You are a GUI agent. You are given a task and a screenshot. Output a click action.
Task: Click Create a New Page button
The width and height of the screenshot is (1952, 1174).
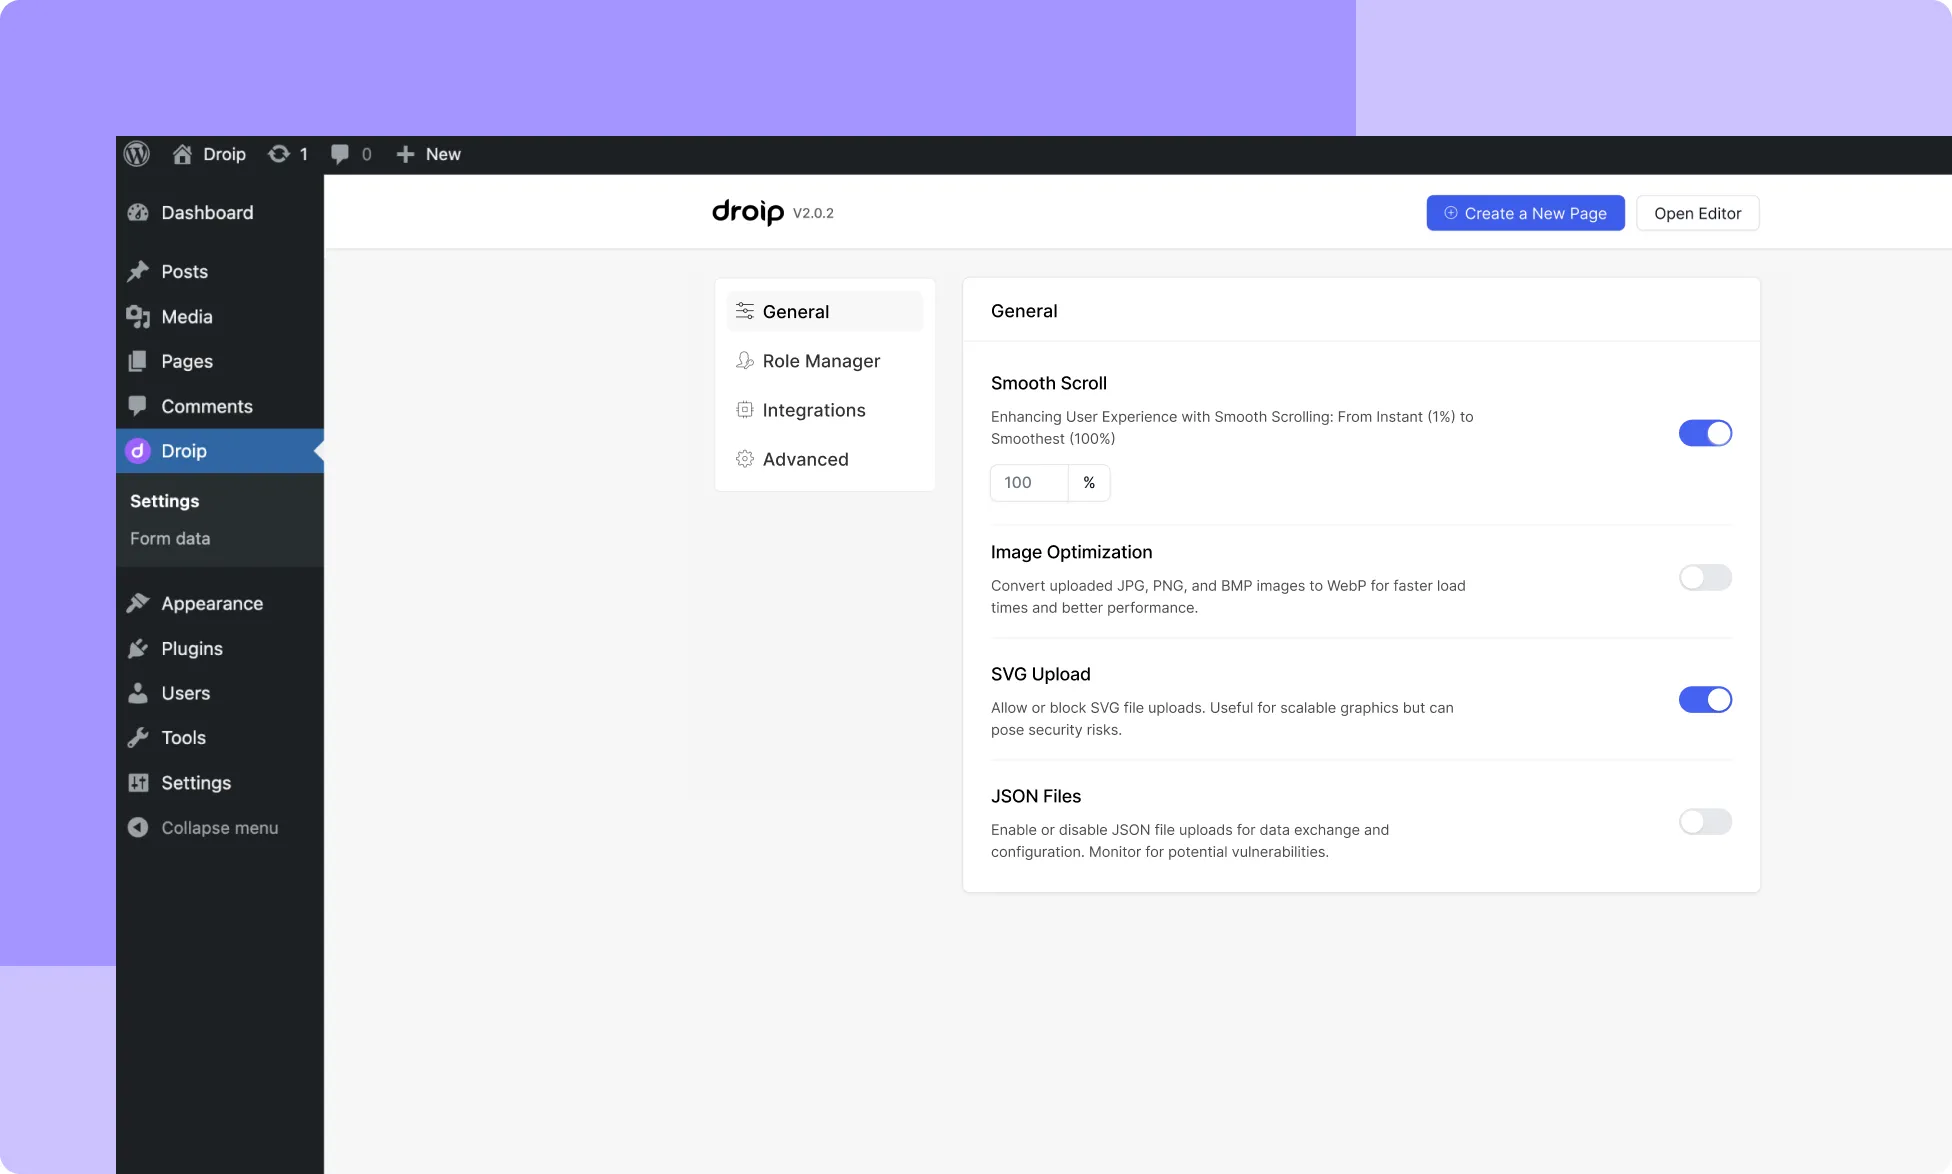click(x=1525, y=212)
